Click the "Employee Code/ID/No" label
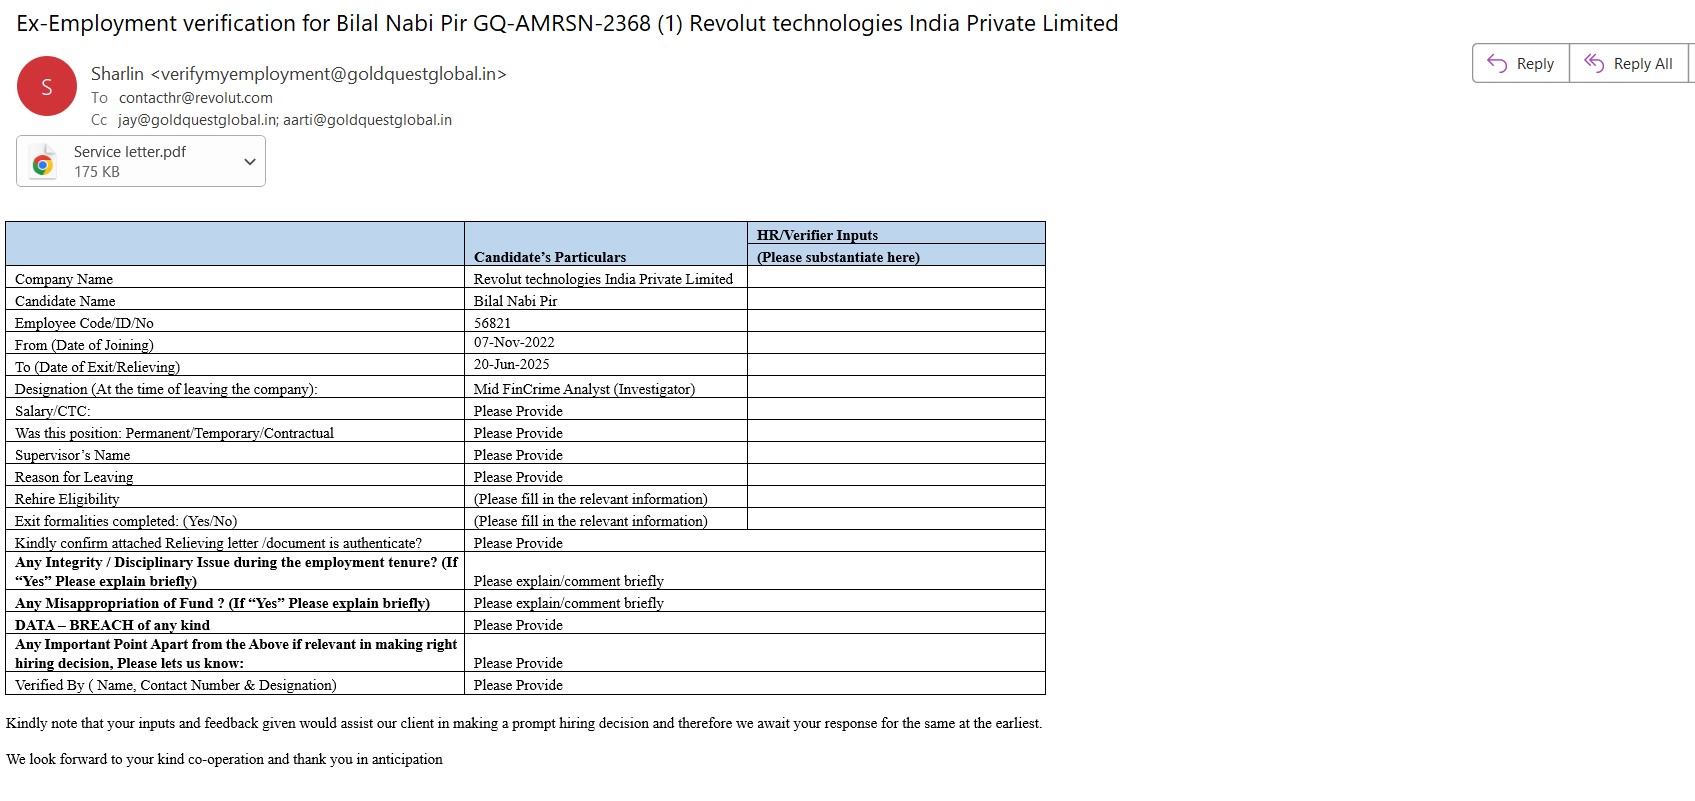1695x801 pixels. click(84, 323)
